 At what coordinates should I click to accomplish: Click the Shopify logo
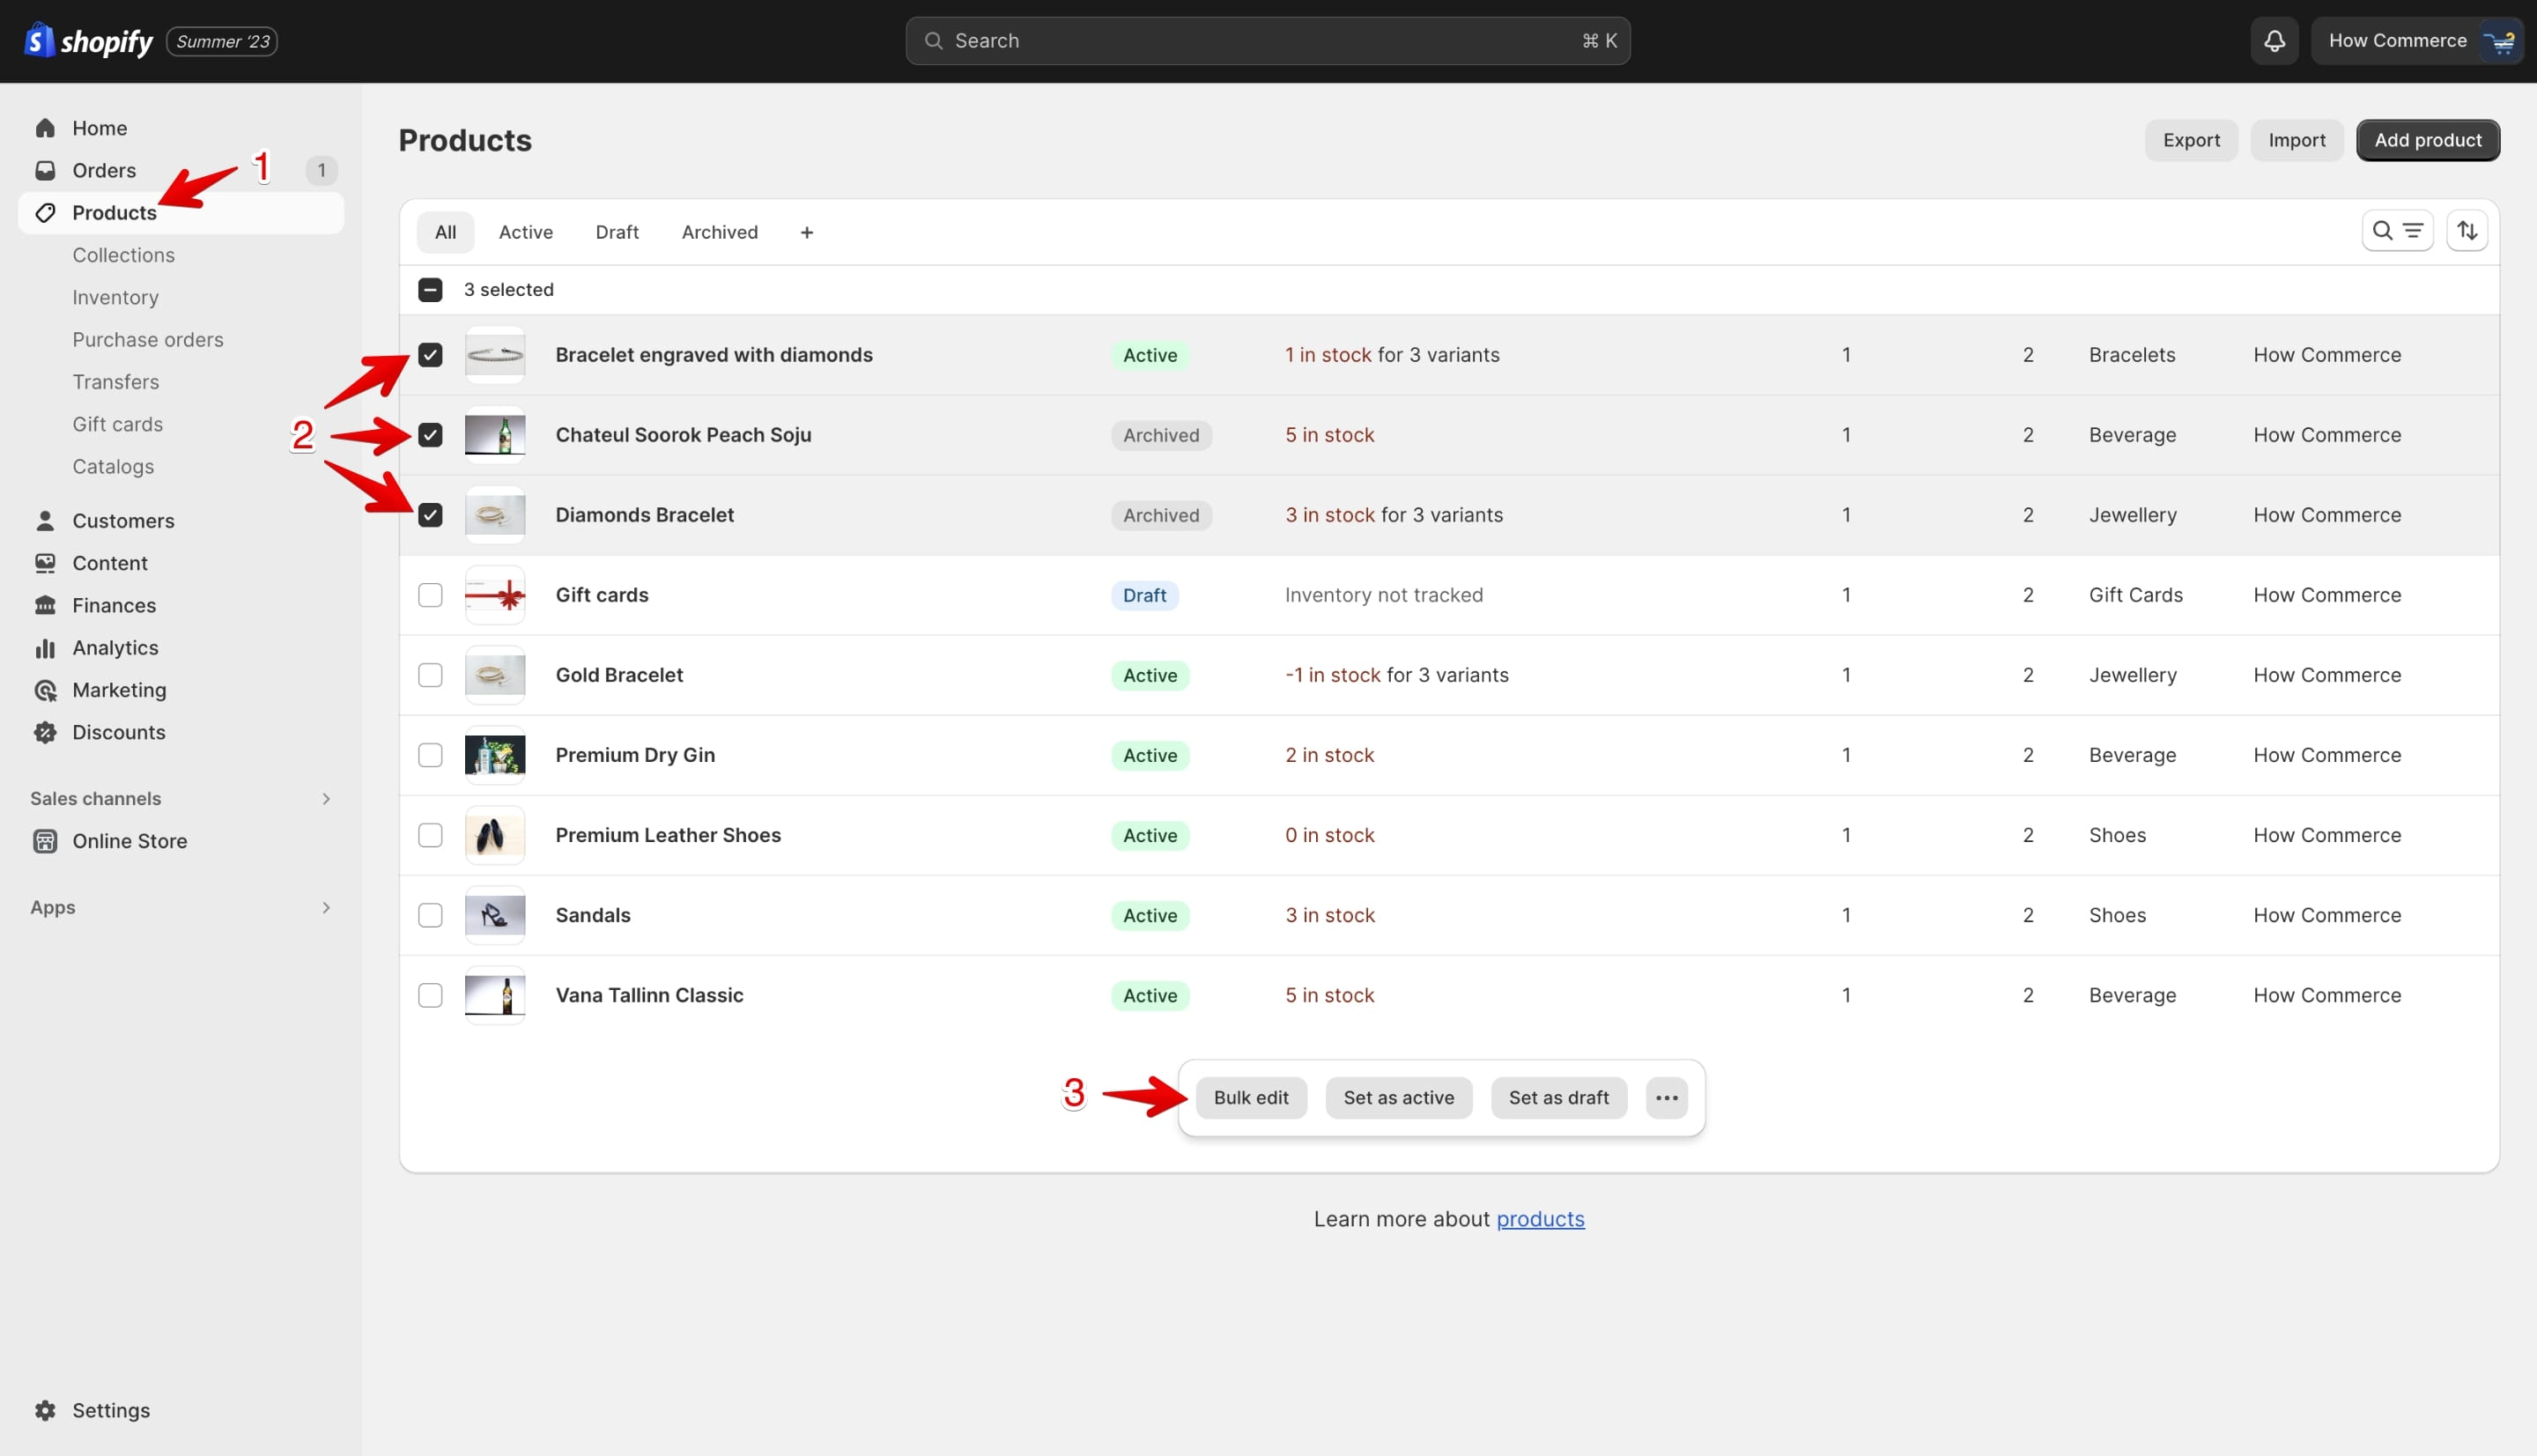(x=88, y=41)
